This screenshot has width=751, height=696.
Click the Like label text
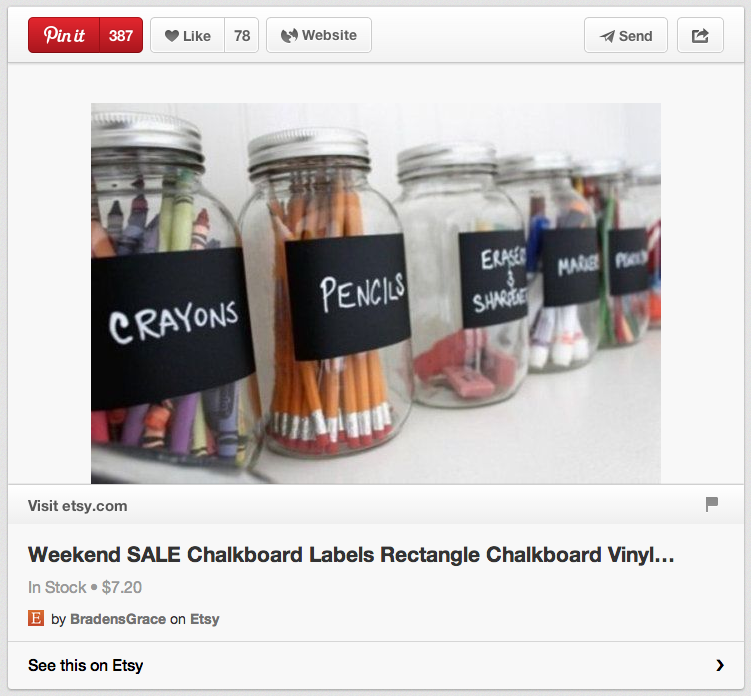click(197, 36)
